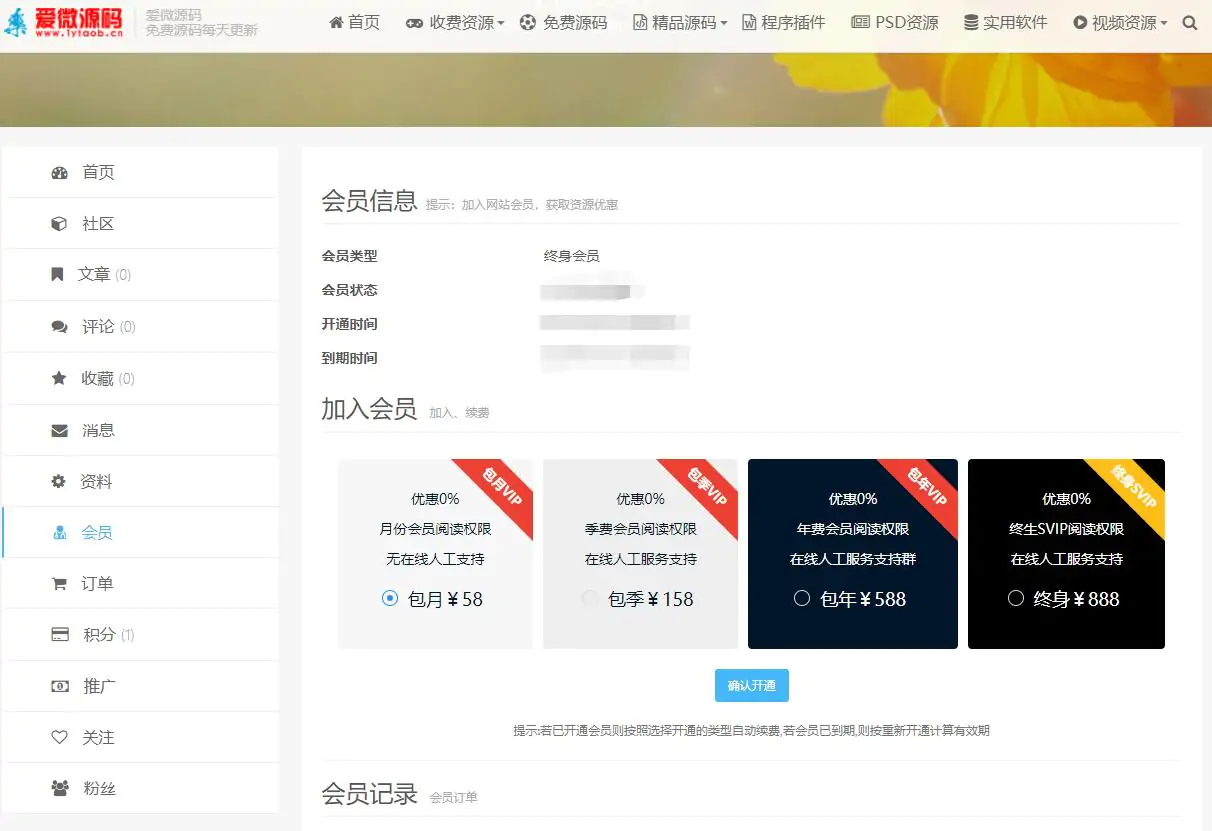Image resolution: width=1212 pixels, height=831 pixels.
Task: Click the gamepad icon beside 收费资源
Action: point(414,23)
